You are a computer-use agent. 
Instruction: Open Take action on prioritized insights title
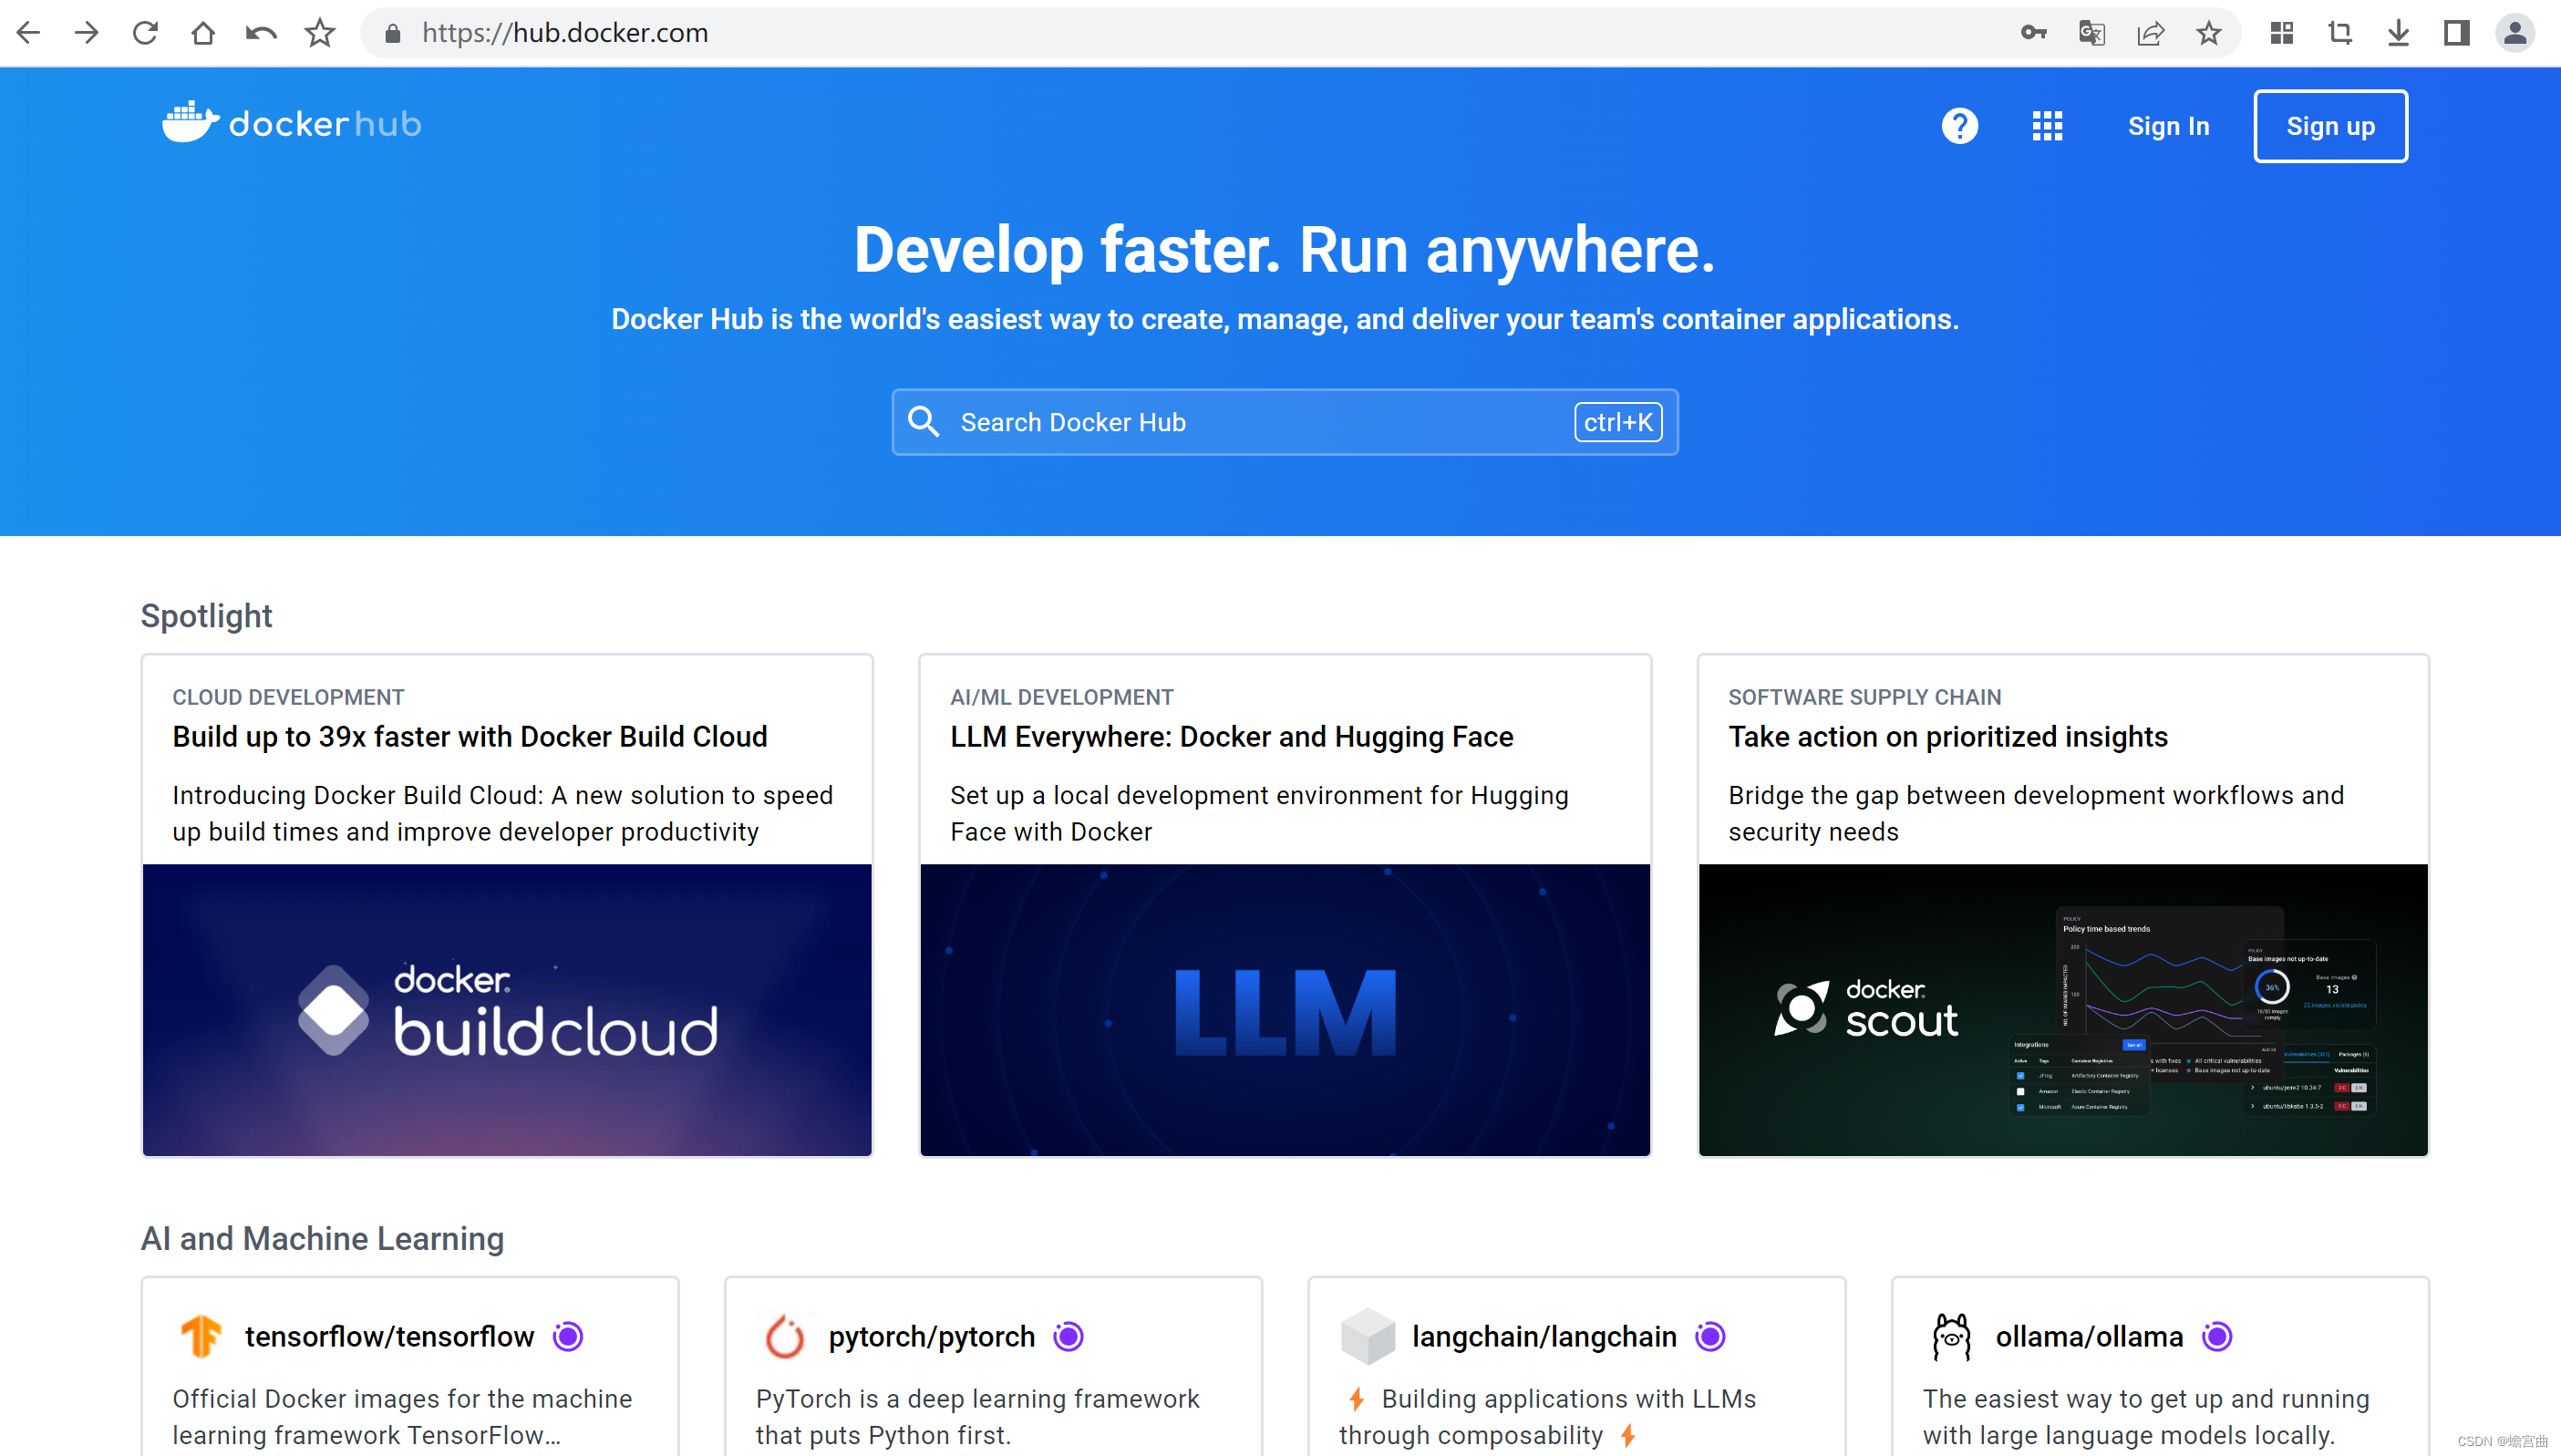[x=1948, y=736]
